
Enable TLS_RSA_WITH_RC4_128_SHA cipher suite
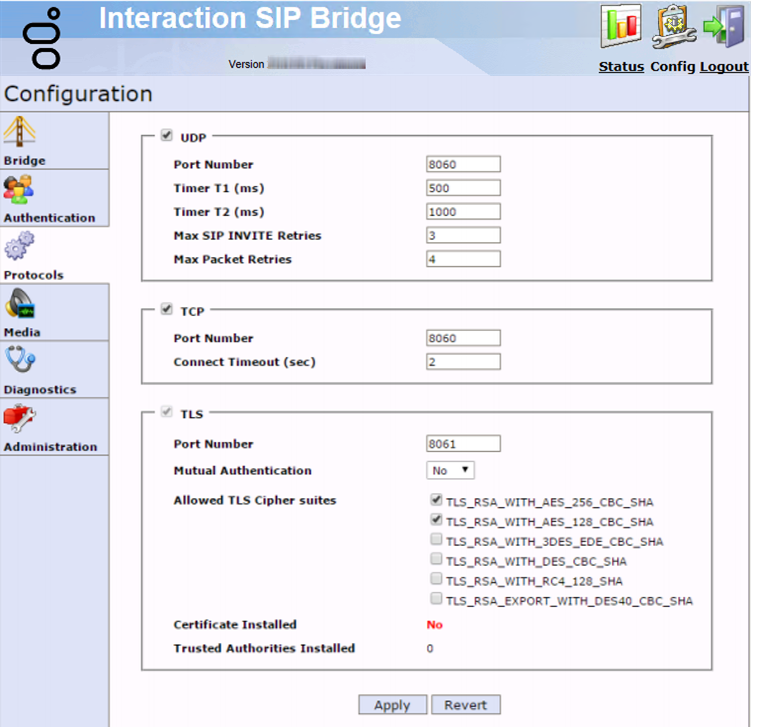point(436,579)
